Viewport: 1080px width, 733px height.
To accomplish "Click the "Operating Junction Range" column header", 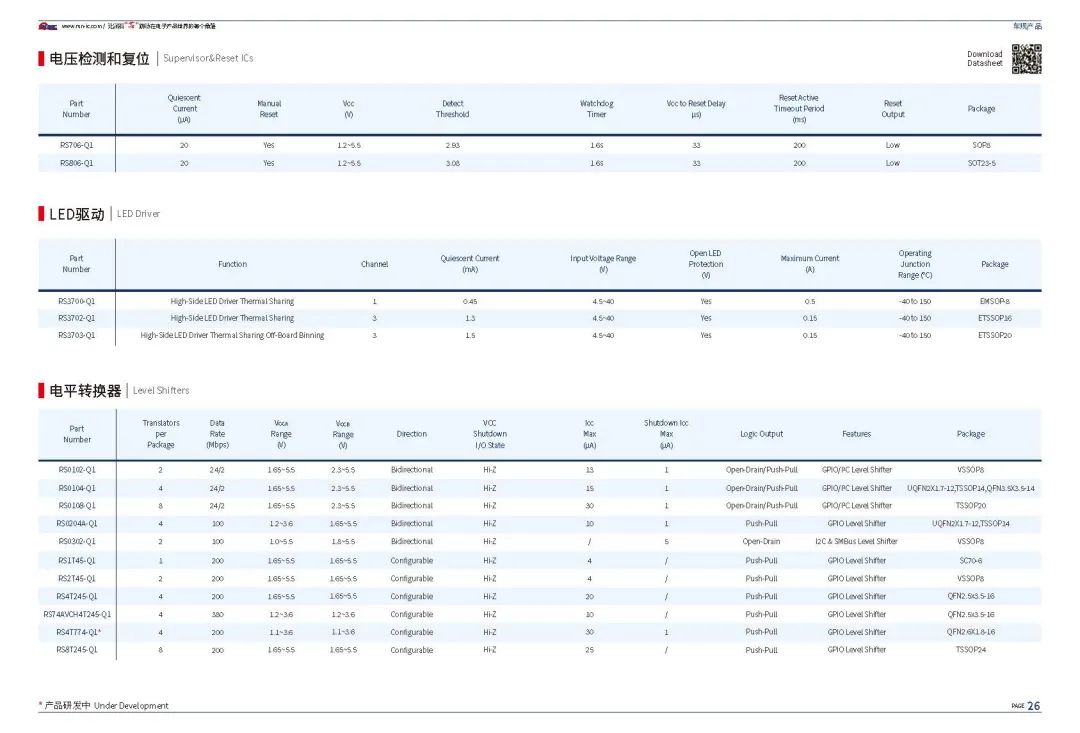I will point(915,264).
